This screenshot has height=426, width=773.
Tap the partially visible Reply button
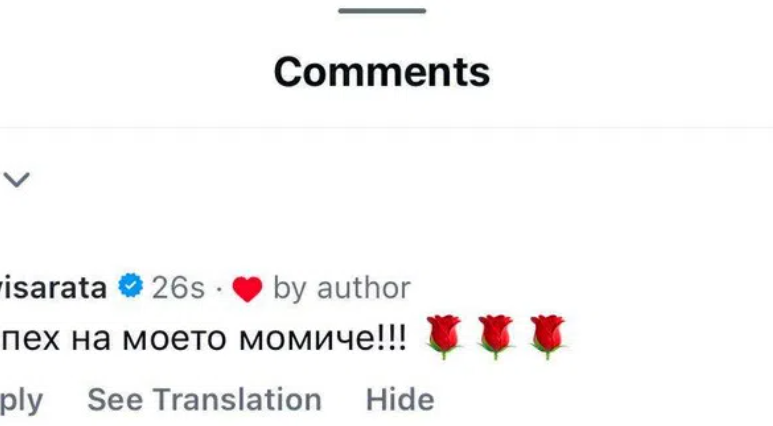(21, 400)
